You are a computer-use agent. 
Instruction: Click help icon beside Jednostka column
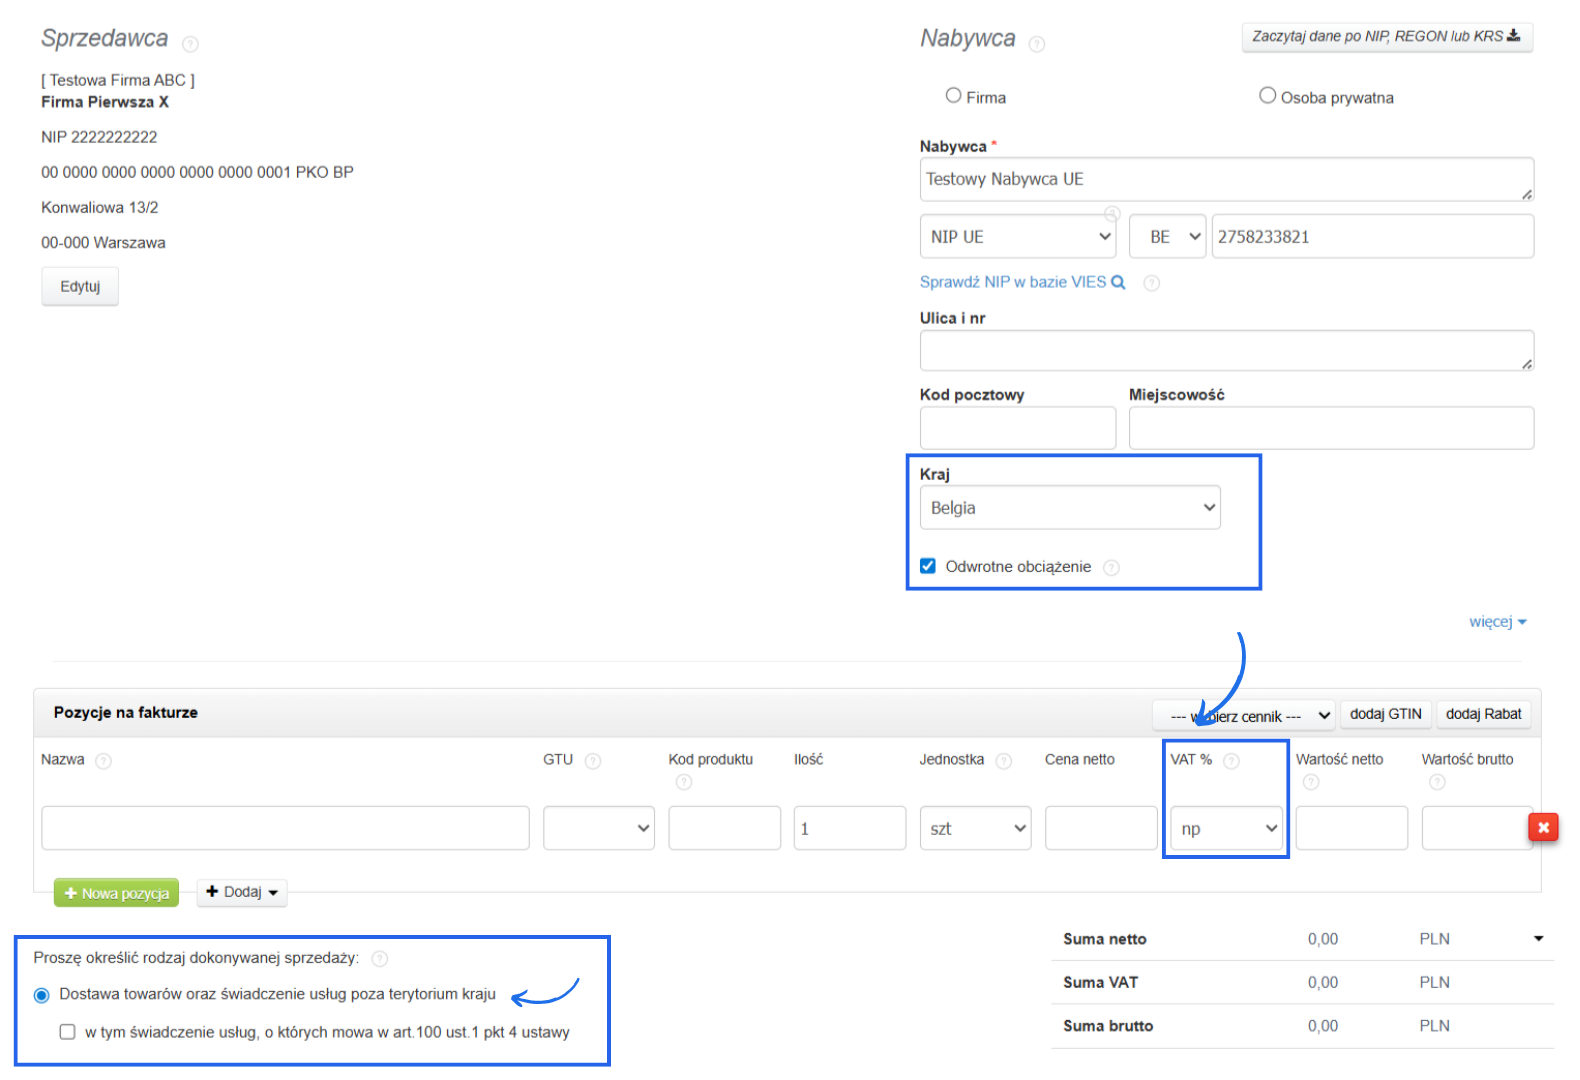[1004, 761]
